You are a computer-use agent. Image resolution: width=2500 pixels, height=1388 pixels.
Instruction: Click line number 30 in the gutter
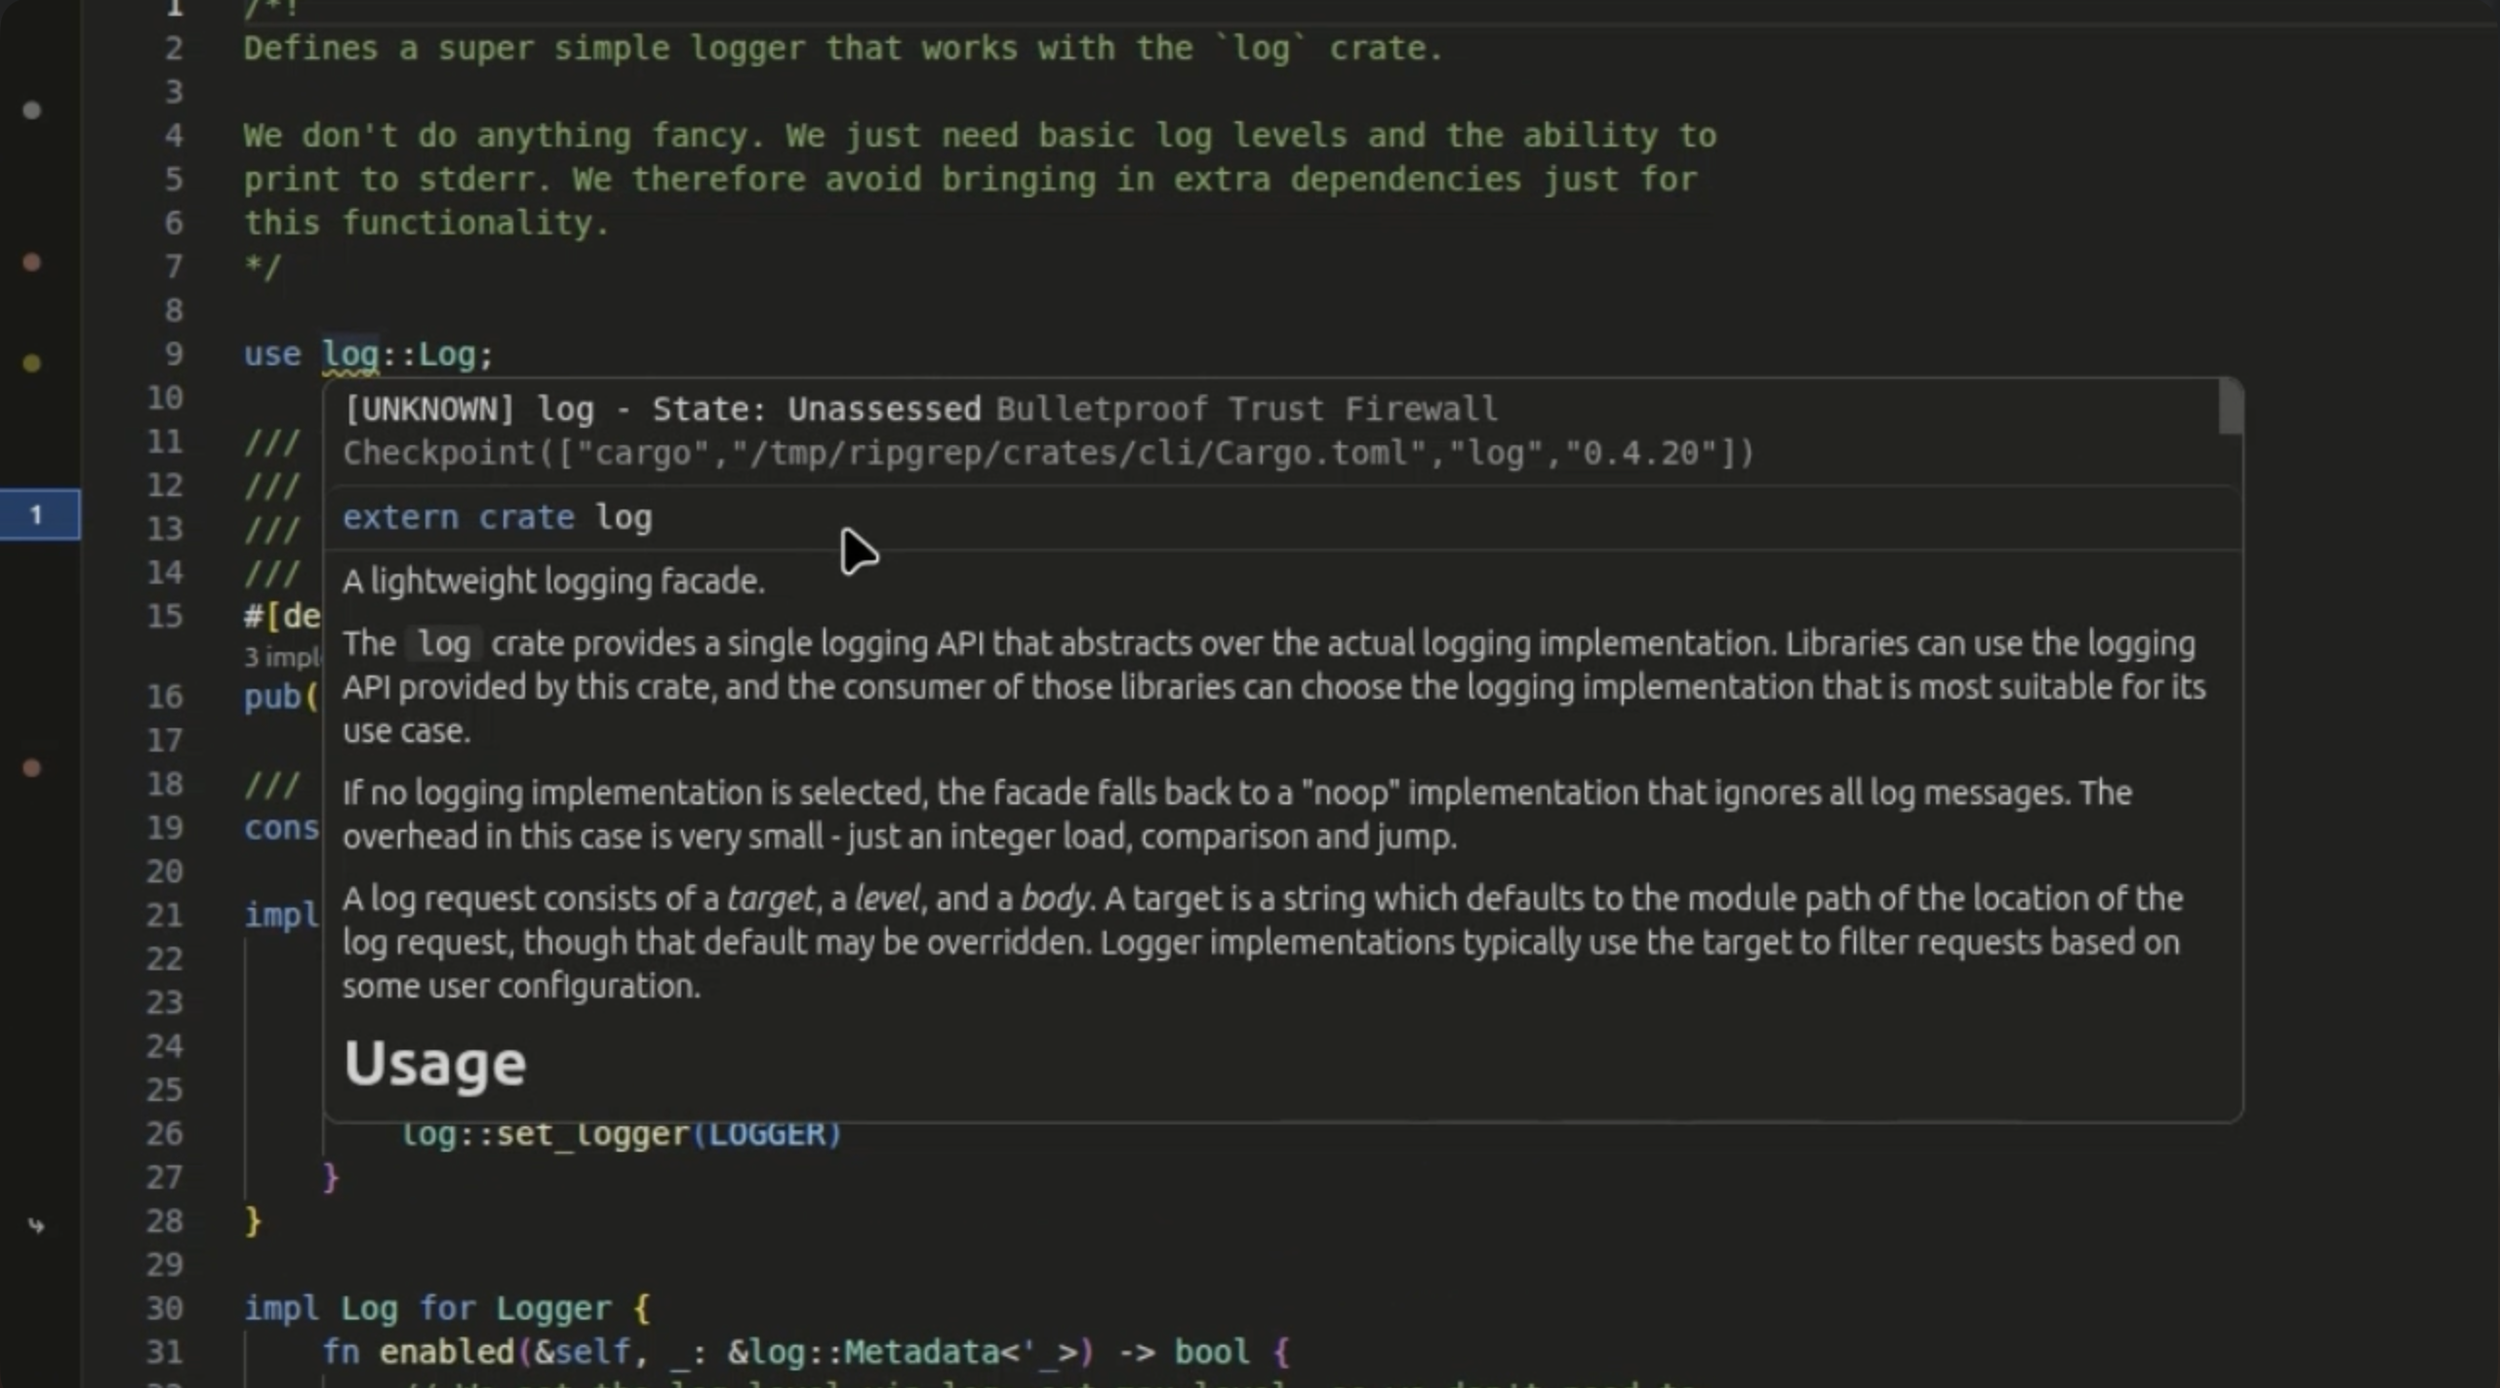(x=164, y=1308)
